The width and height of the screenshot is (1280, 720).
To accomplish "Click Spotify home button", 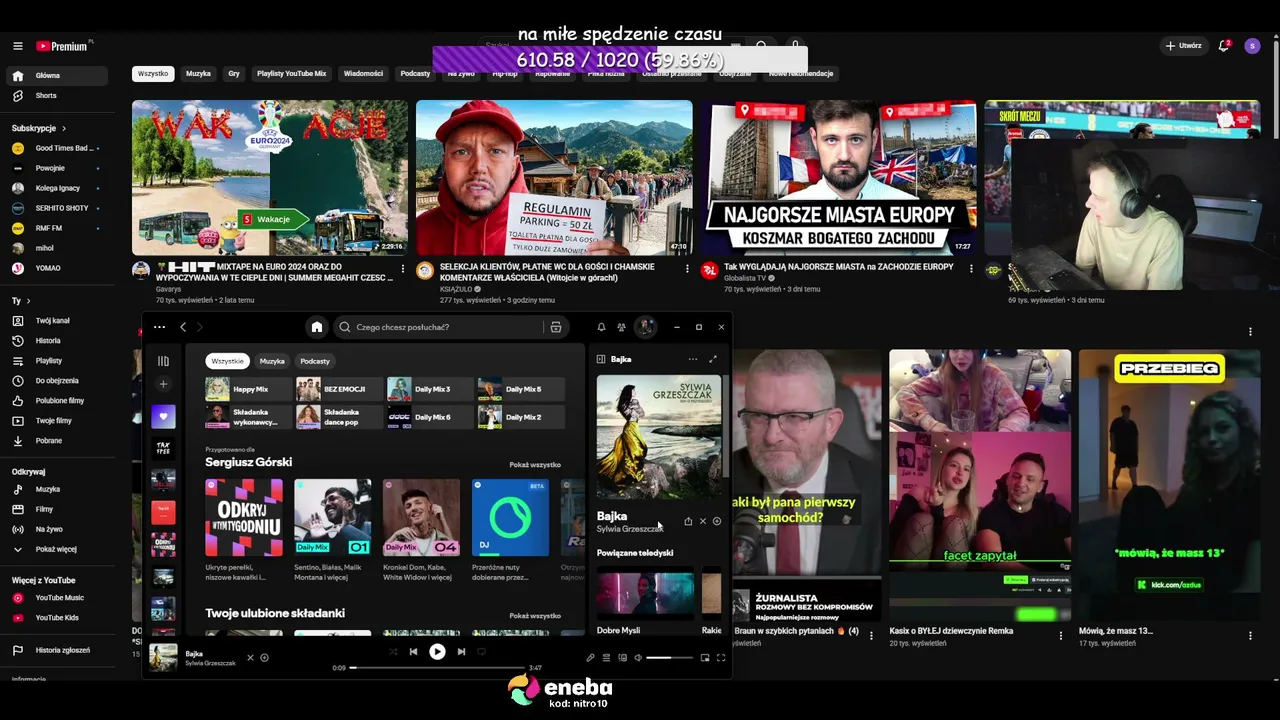I will [317, 327].
